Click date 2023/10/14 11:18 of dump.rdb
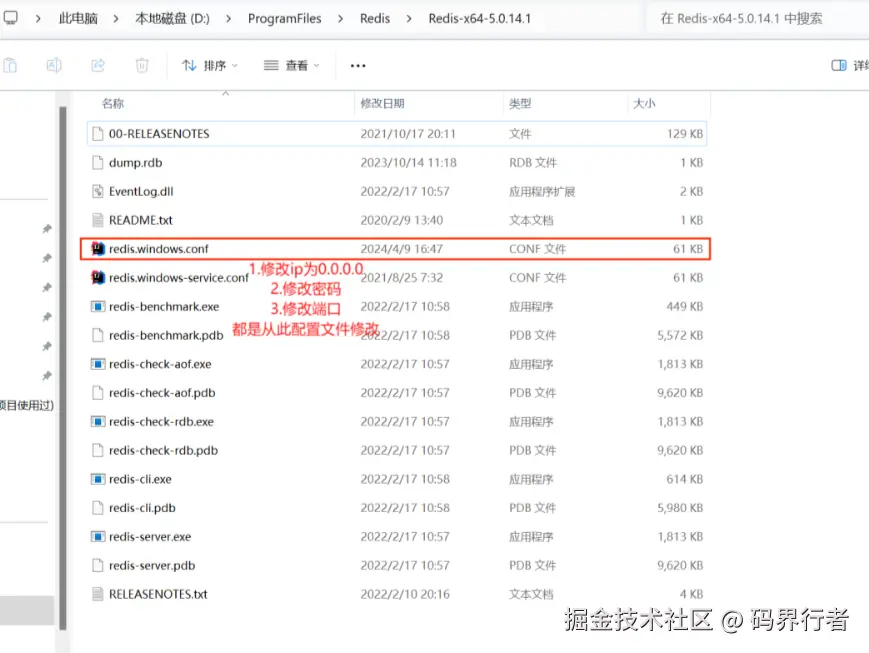The height and width of the screenshot is (653, 869). [408, 162]
